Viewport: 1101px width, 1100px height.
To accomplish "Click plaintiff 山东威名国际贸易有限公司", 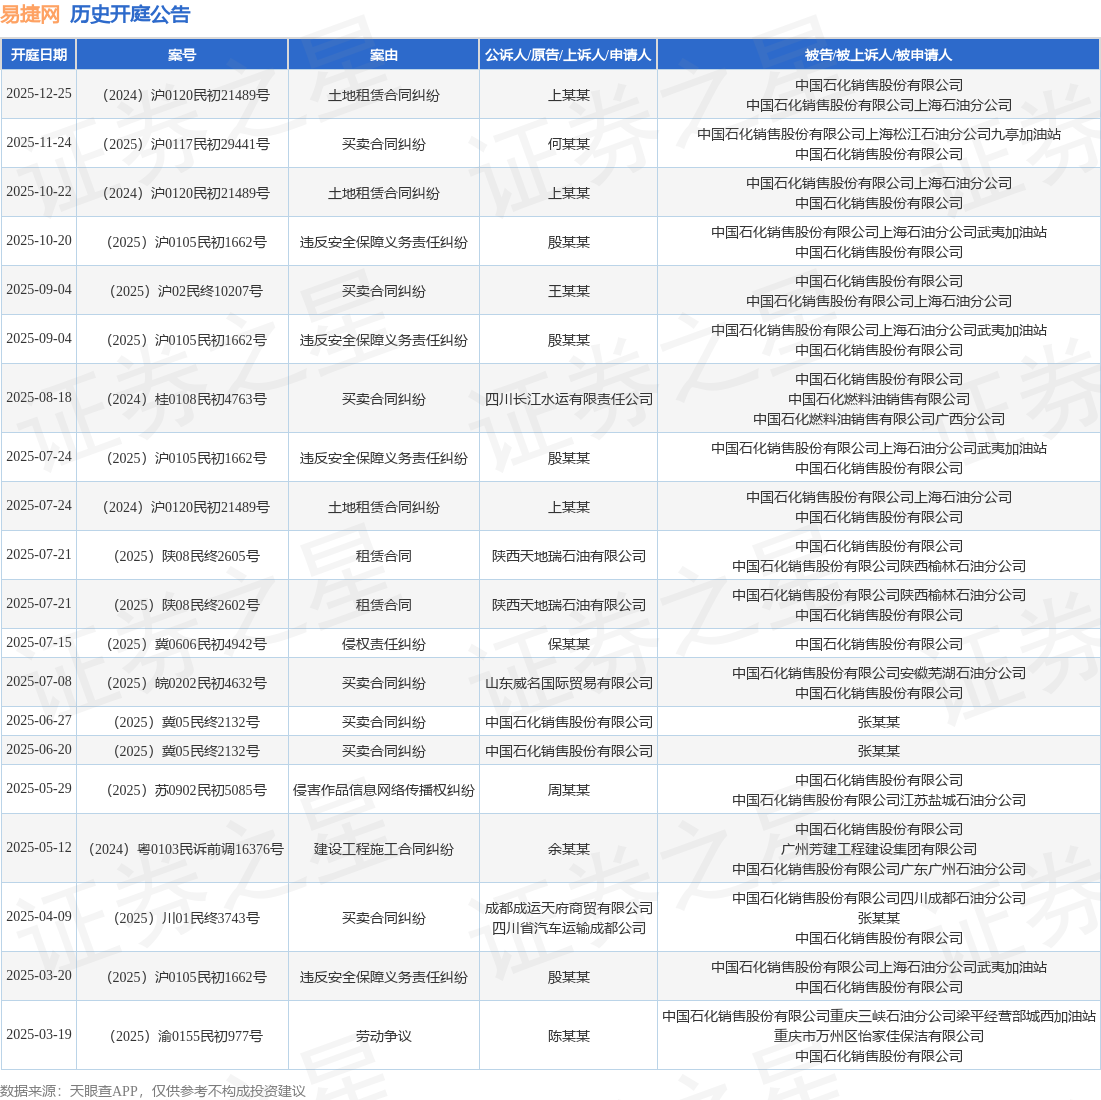I will click(569, 684).
